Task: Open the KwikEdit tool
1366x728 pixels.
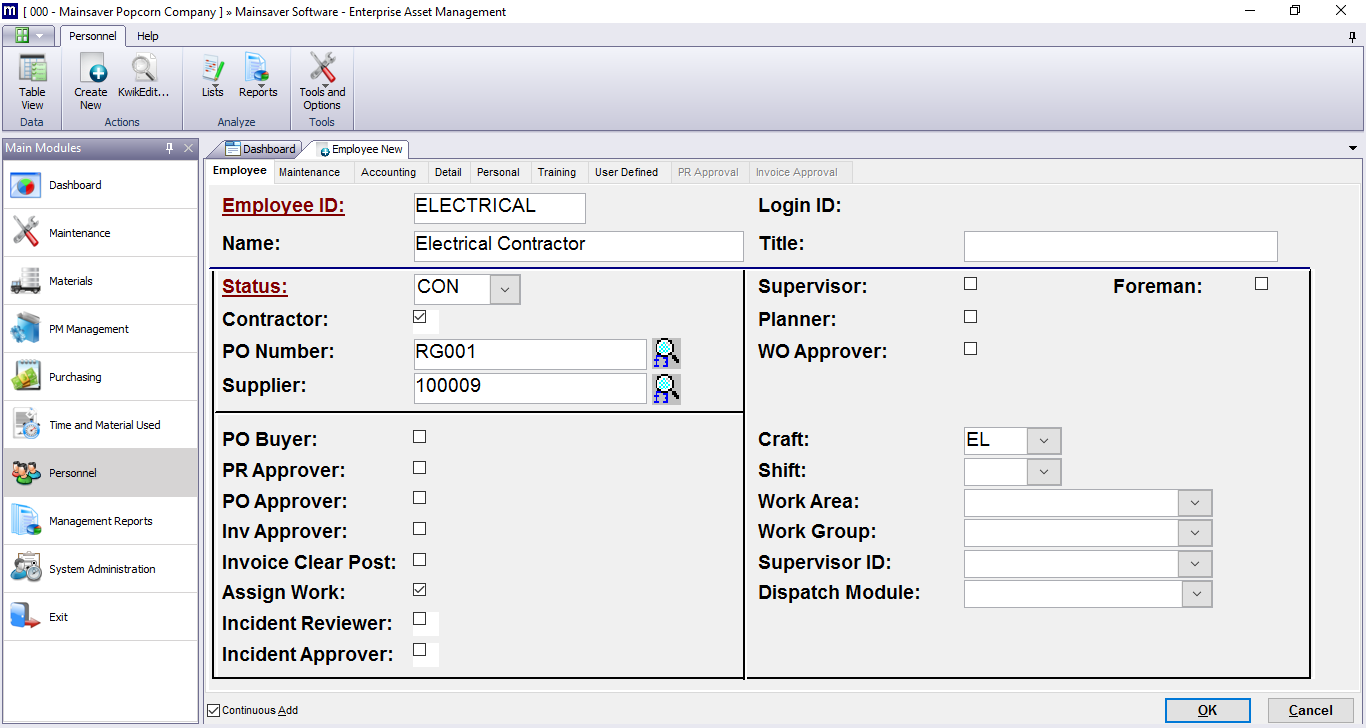Action: [144, 80]
